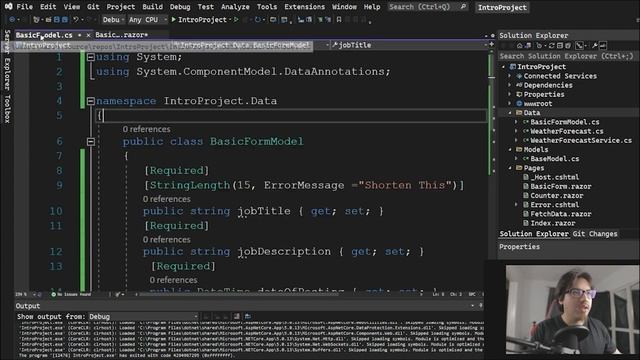The image size is (640, 360).
Task: Select Index.razor in Solution Explorer
Action: 553,223
